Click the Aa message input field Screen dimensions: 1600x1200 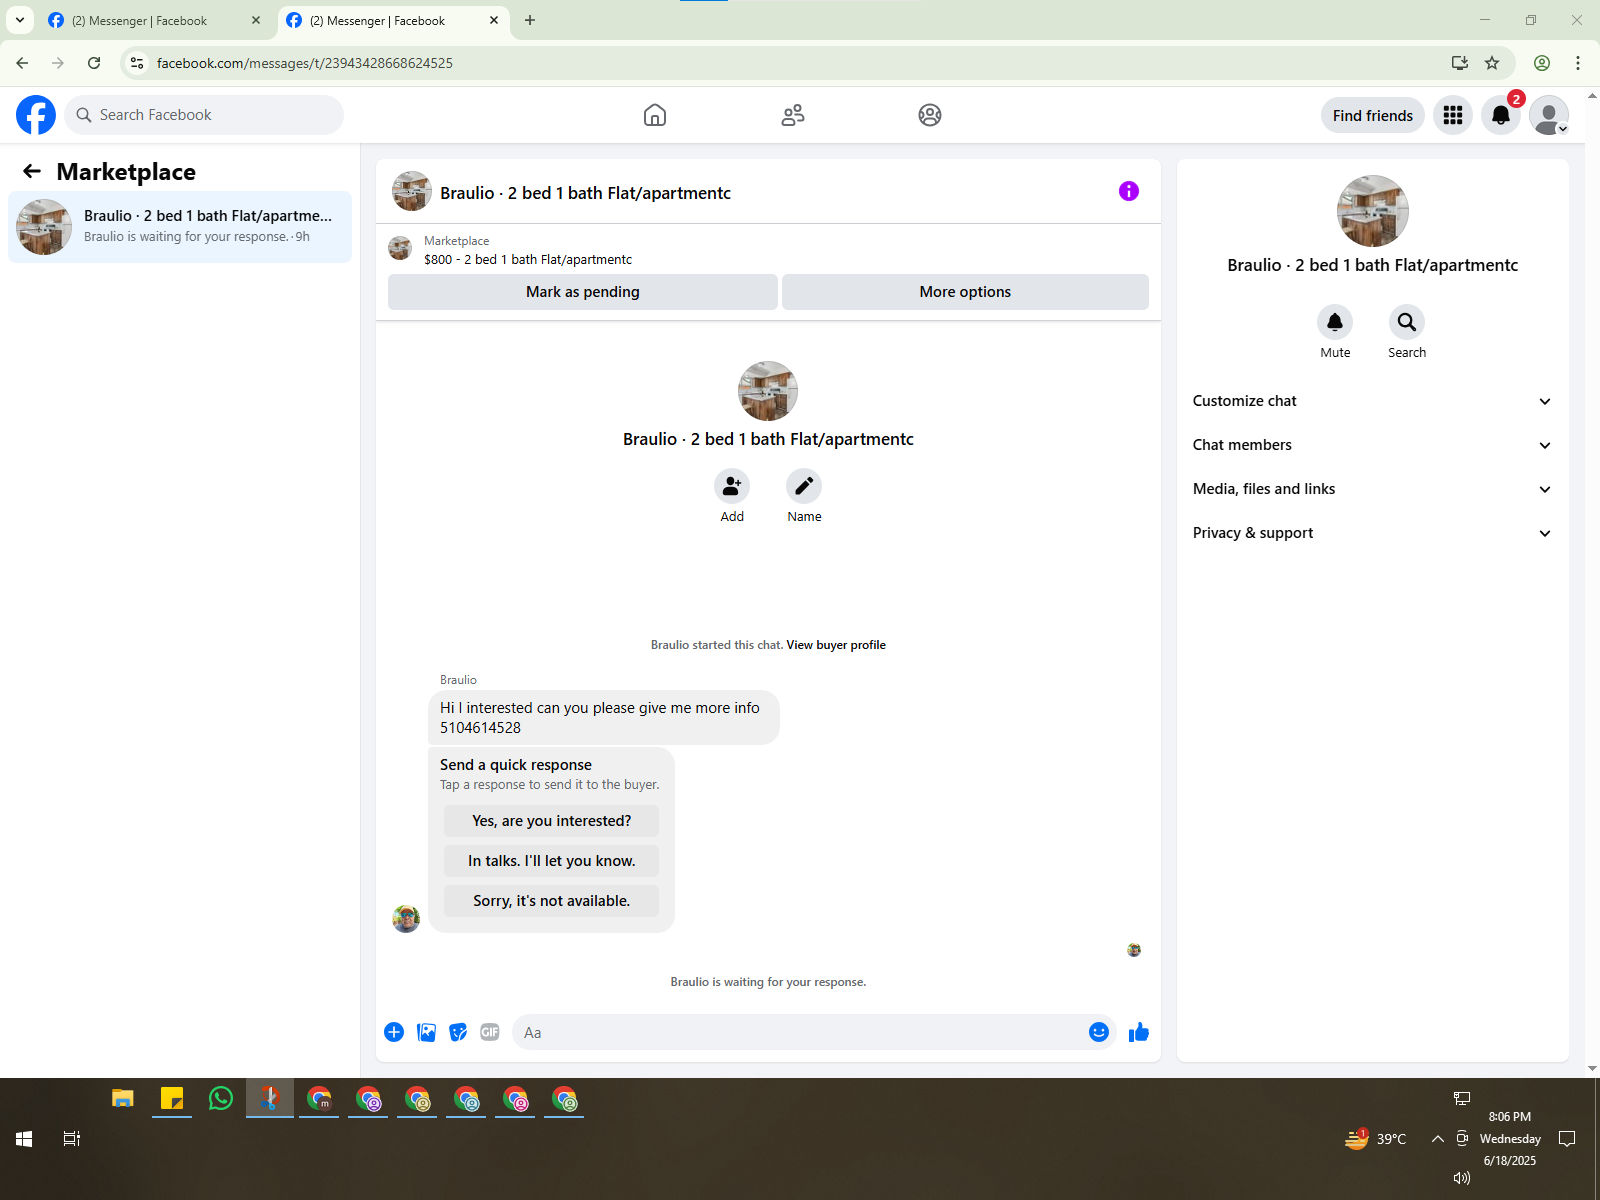[800, 1032]
